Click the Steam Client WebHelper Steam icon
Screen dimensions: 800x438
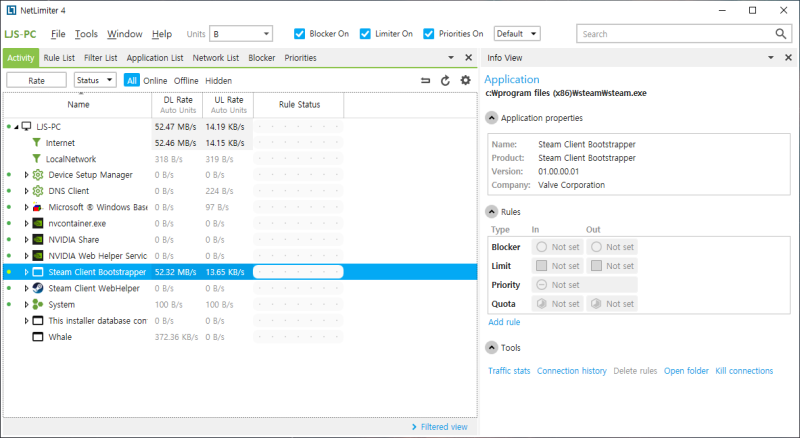pos(38,288)
